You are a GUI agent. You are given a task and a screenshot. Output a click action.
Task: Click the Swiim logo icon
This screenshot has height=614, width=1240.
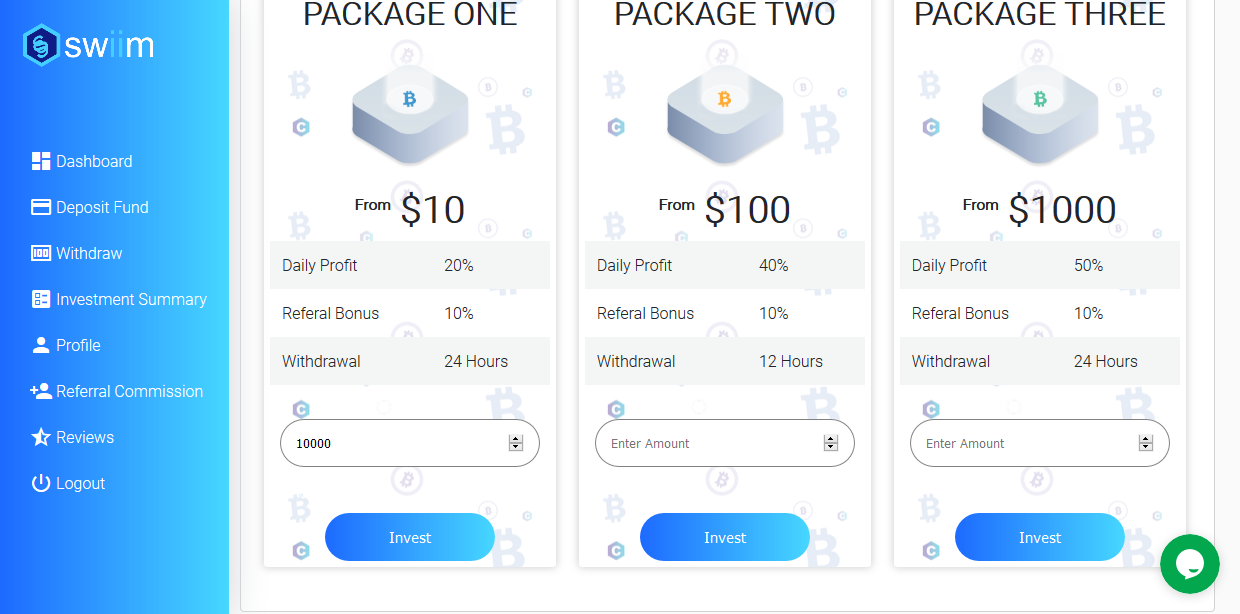point(41,45)
